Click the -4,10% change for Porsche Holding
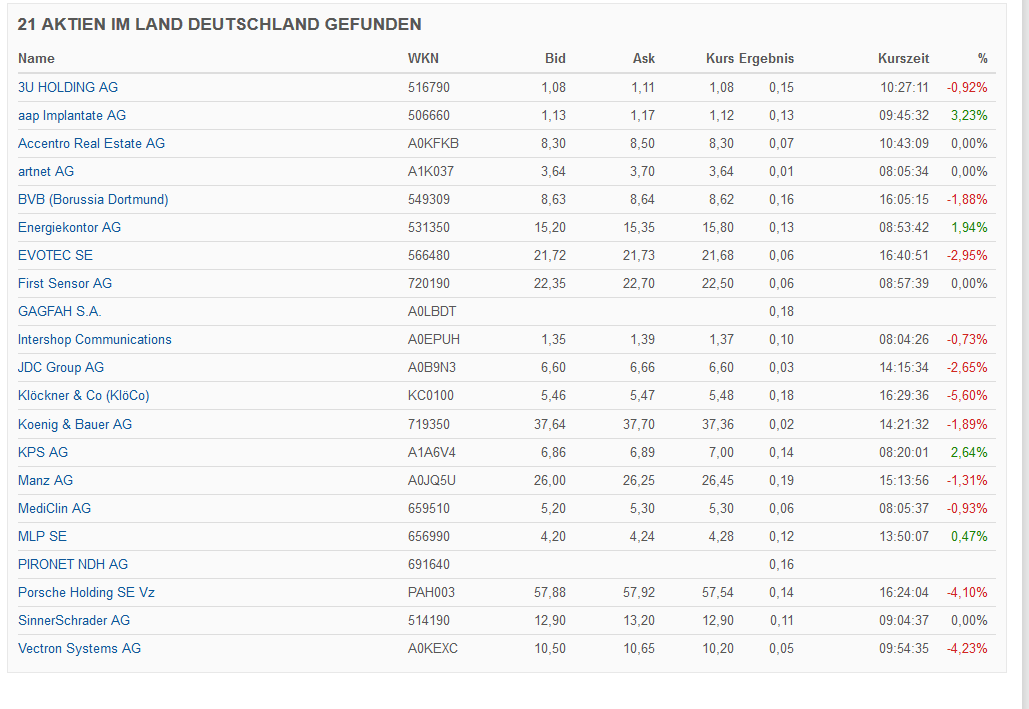The width and height of the screenshot is (1029, 709). (967, 592)
